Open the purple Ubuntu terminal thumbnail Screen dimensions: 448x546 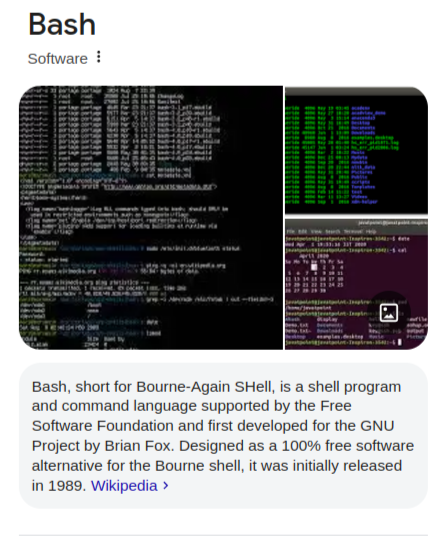pyautogui.click(x=356, y=284)
